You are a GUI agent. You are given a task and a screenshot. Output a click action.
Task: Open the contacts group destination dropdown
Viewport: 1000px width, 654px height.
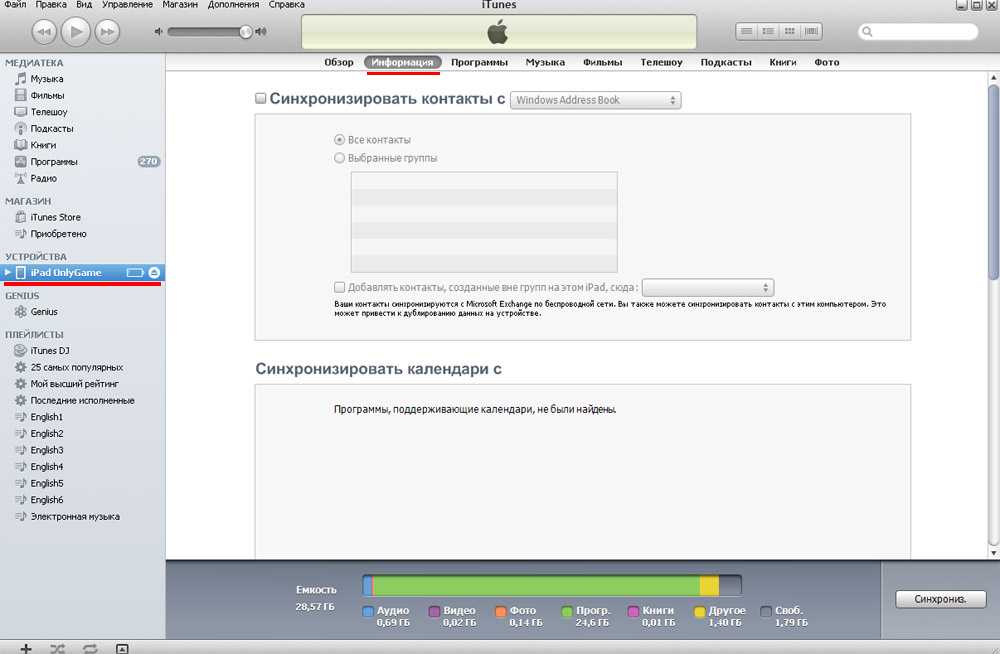(707, 287)
